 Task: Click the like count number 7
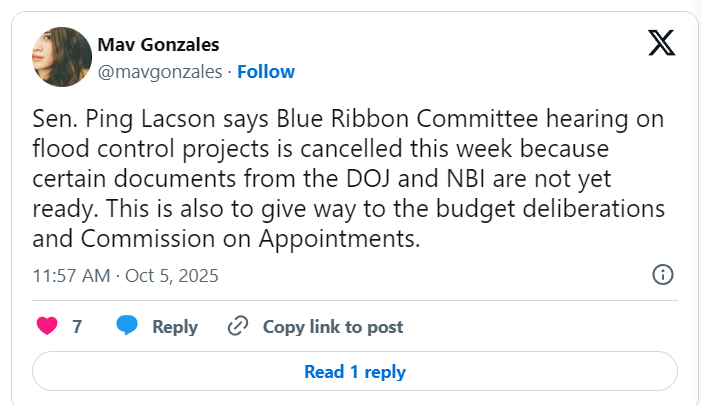click(77, 327)
